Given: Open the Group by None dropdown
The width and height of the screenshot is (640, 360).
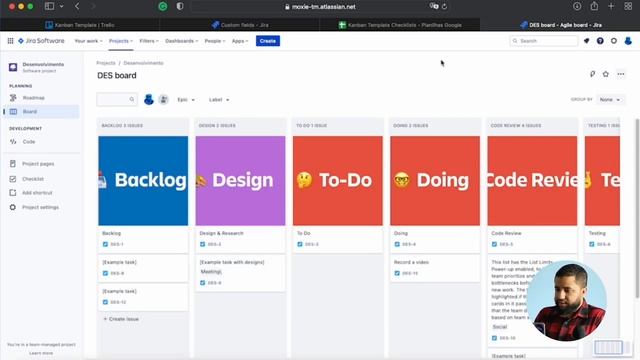Looking at the screenshot, I should pyautogui.click(x=610, y=100).
